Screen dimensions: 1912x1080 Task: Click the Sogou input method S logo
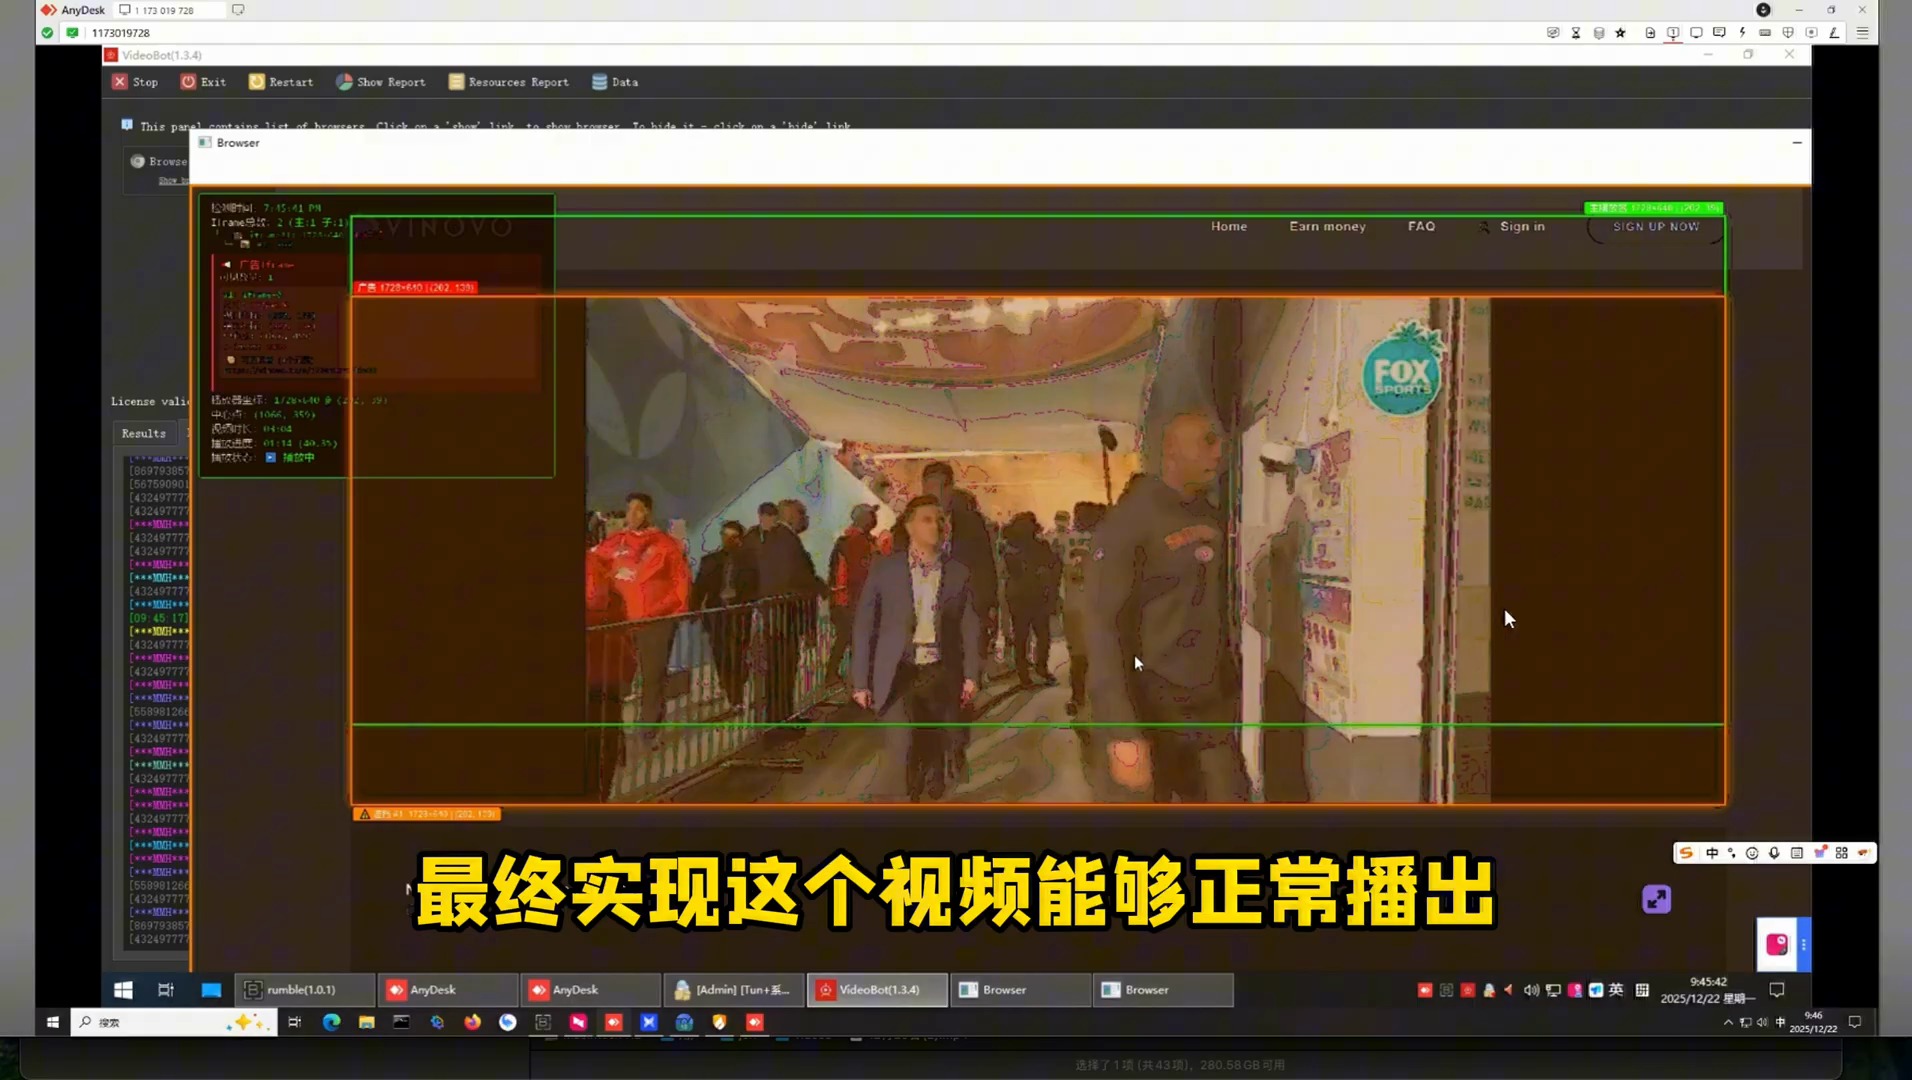(1686, 853)
